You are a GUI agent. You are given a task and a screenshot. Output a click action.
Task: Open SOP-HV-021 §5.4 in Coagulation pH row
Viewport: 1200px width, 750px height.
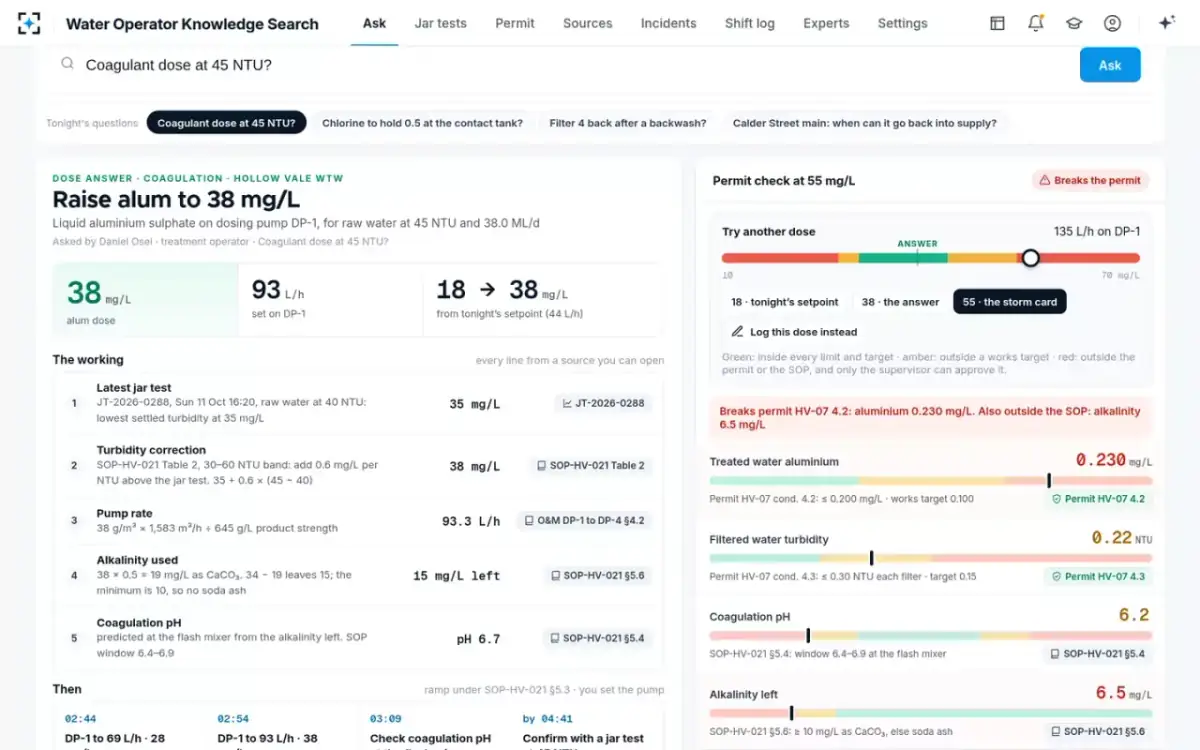click(x=598, y=638)
